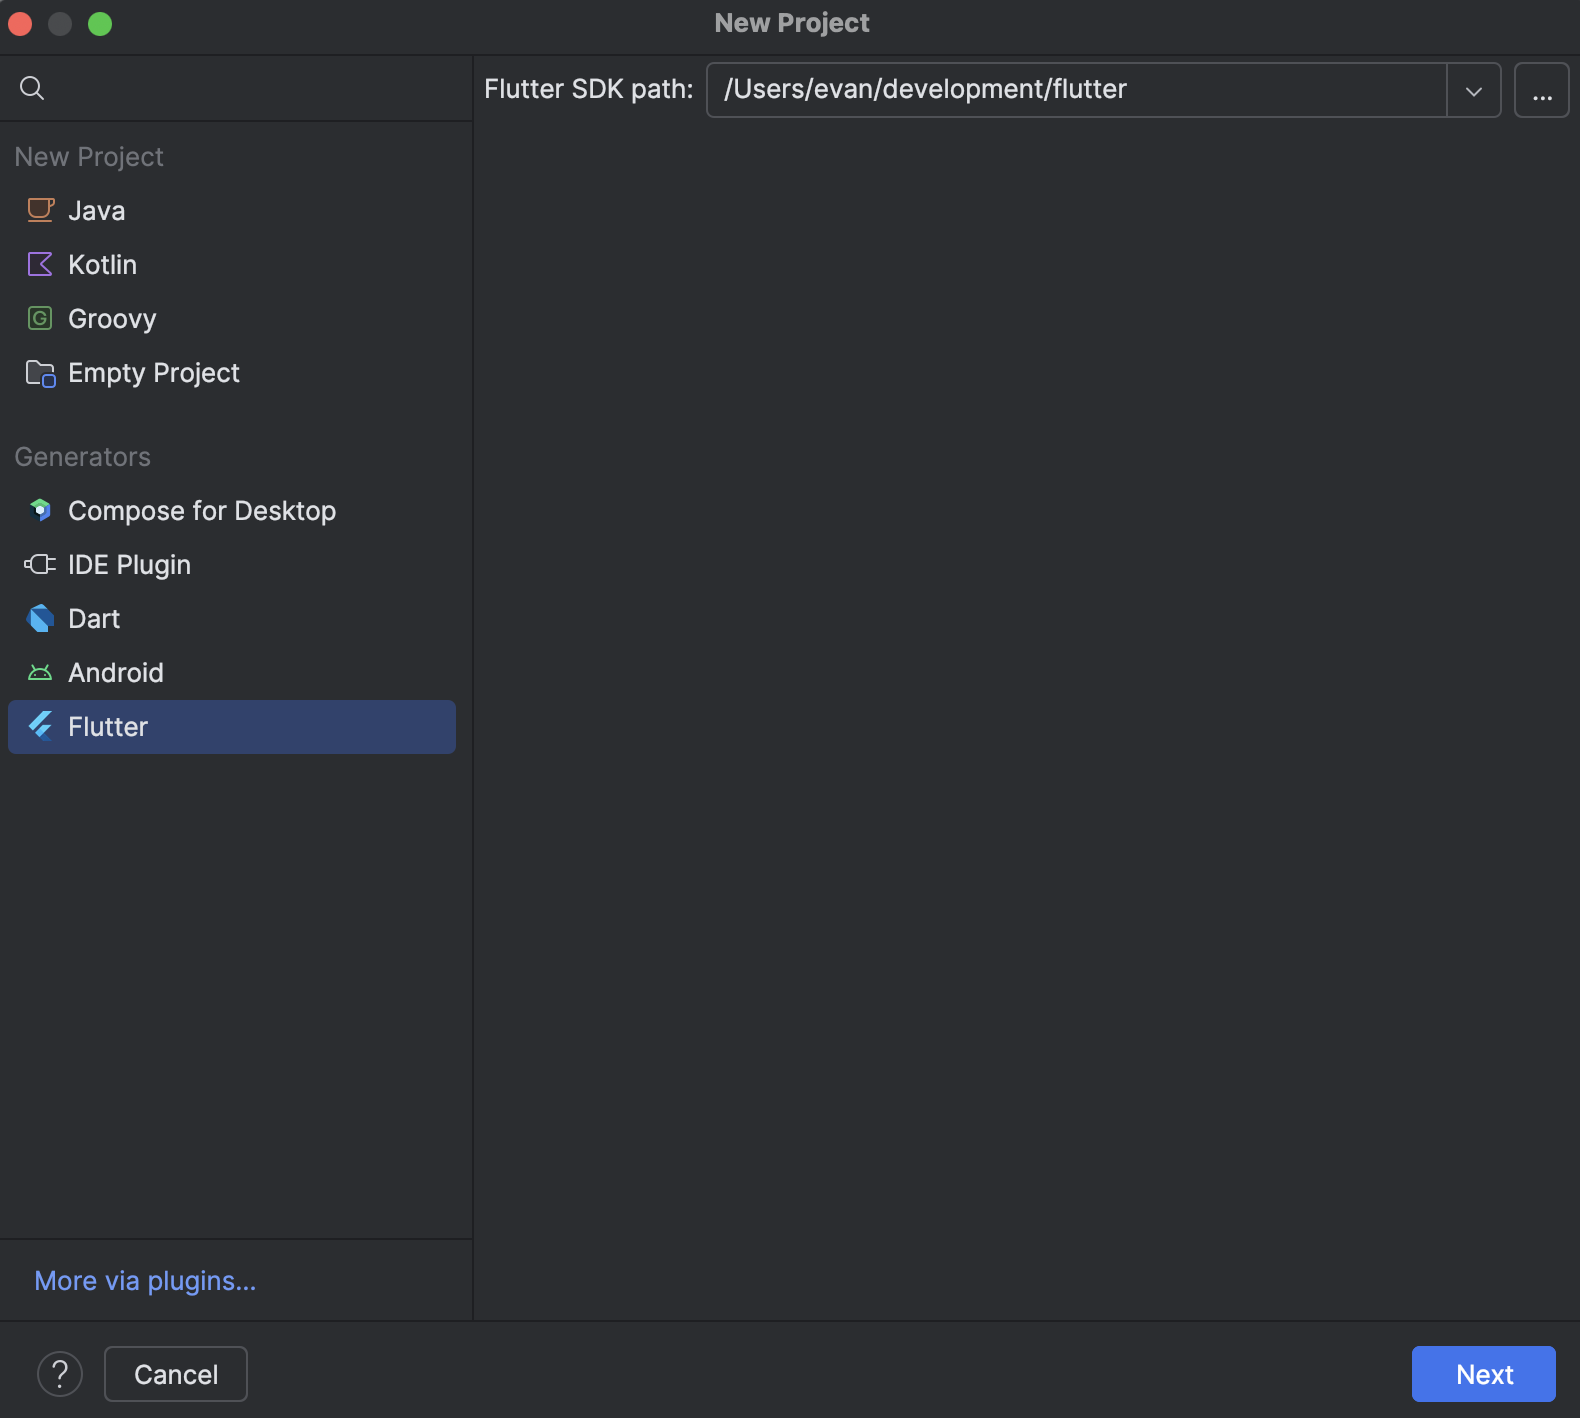The image size is (1580, 1418).
Task: Proceed with the Next button
Action: (1483, 1374)
